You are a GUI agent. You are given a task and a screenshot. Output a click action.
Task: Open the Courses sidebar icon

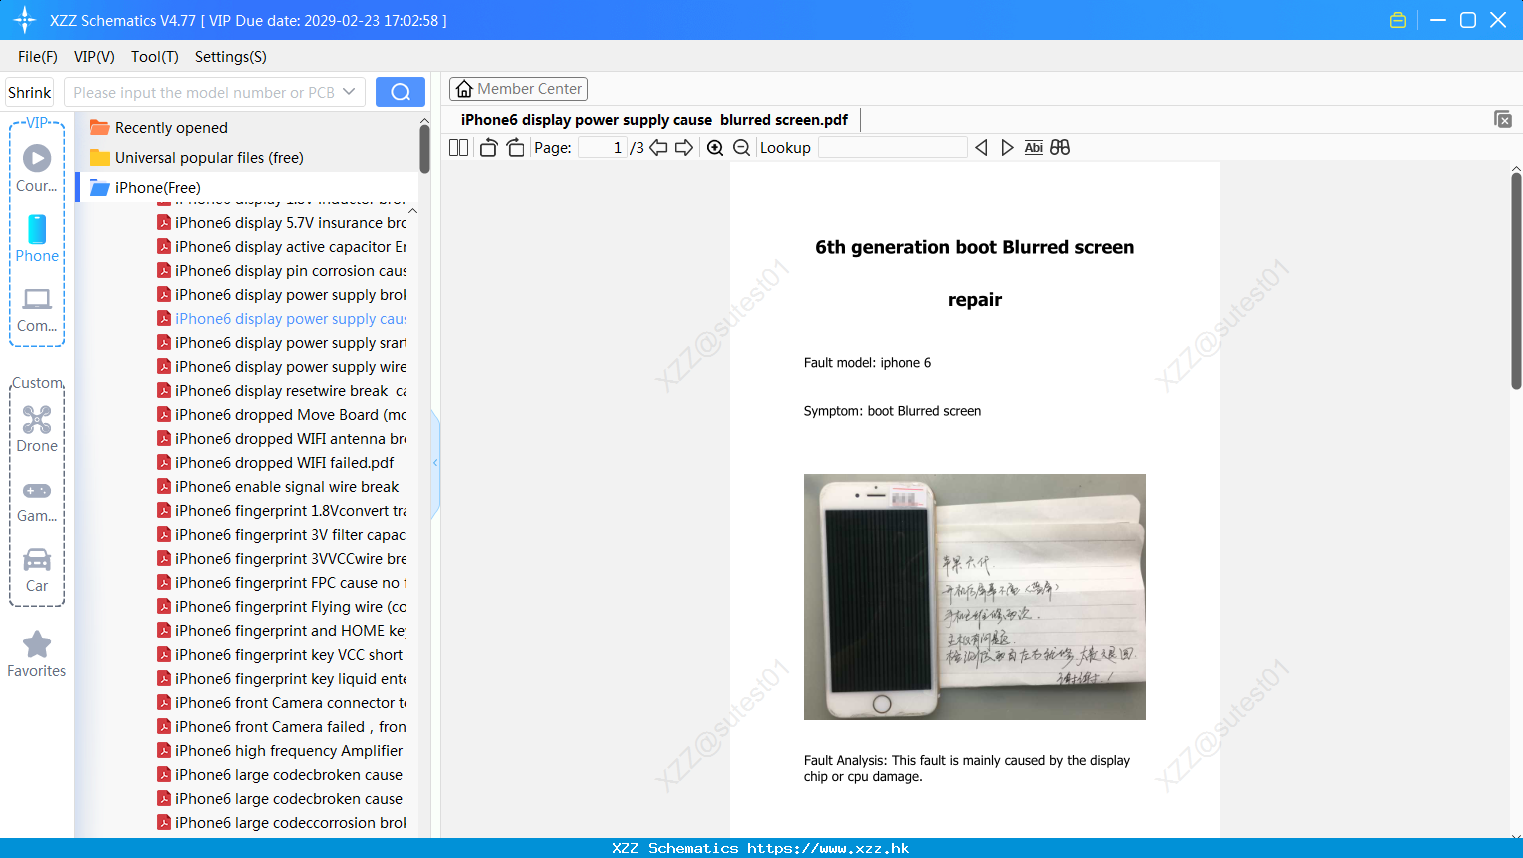tap(37, 168)
